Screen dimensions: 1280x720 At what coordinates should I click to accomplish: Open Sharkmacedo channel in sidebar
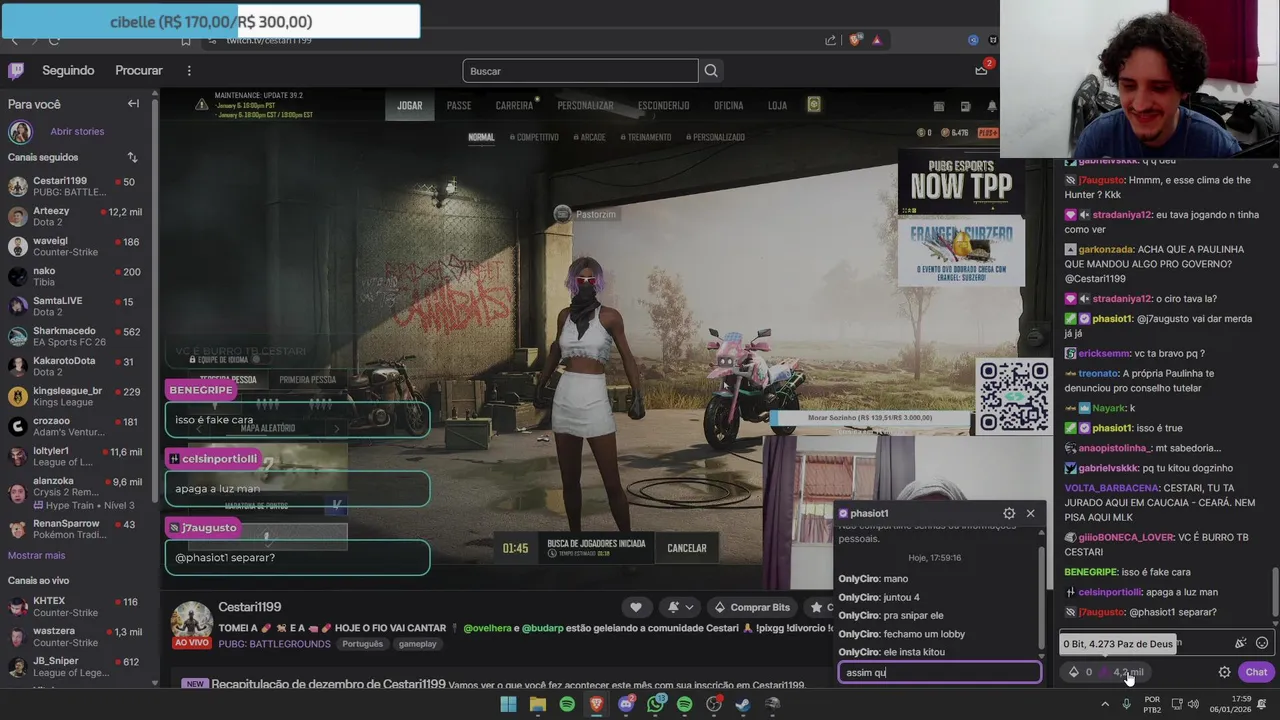pyautogui.click(x=77, y=336)
